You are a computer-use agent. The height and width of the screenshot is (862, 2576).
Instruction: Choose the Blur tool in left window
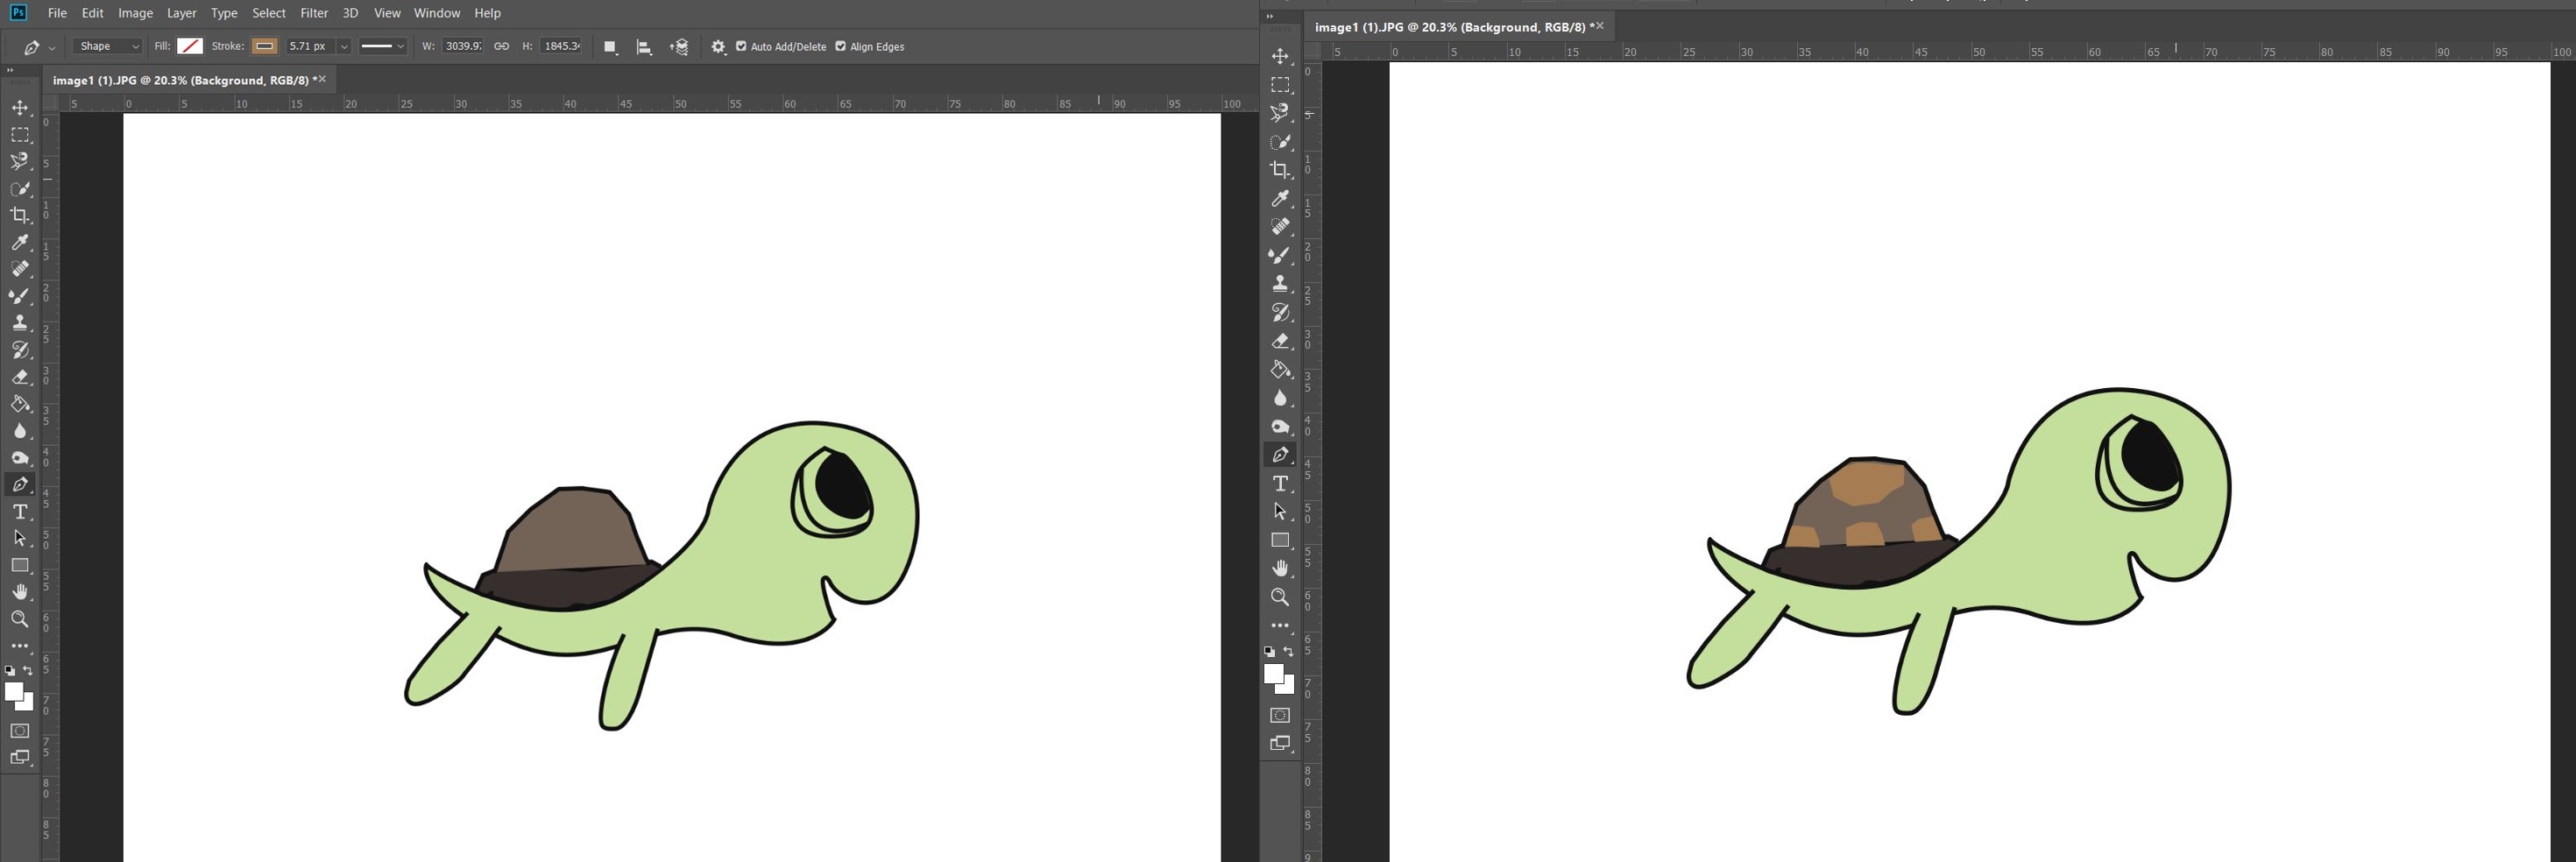coord(20,431)
